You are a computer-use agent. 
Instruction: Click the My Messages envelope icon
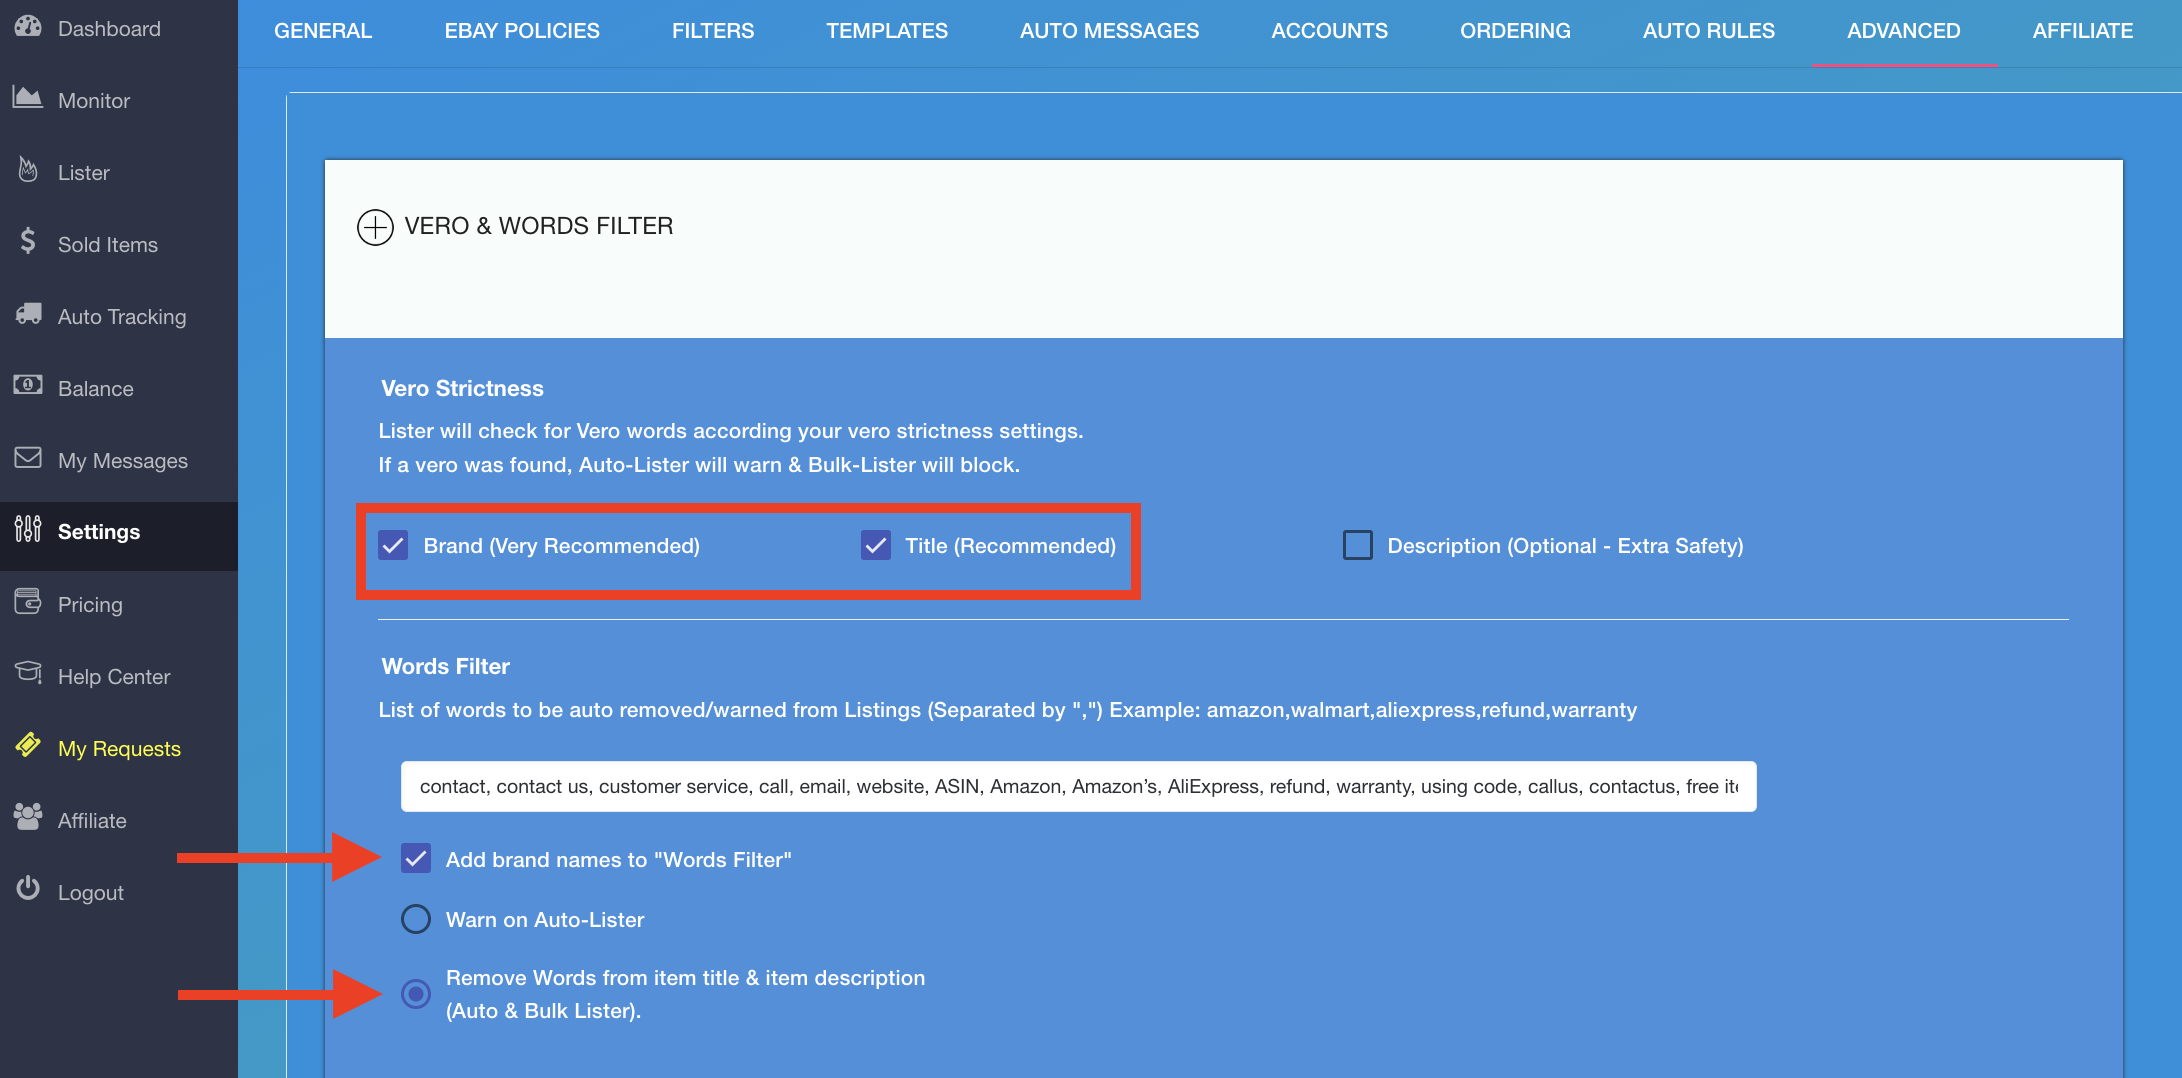click(x=28, y=458)
